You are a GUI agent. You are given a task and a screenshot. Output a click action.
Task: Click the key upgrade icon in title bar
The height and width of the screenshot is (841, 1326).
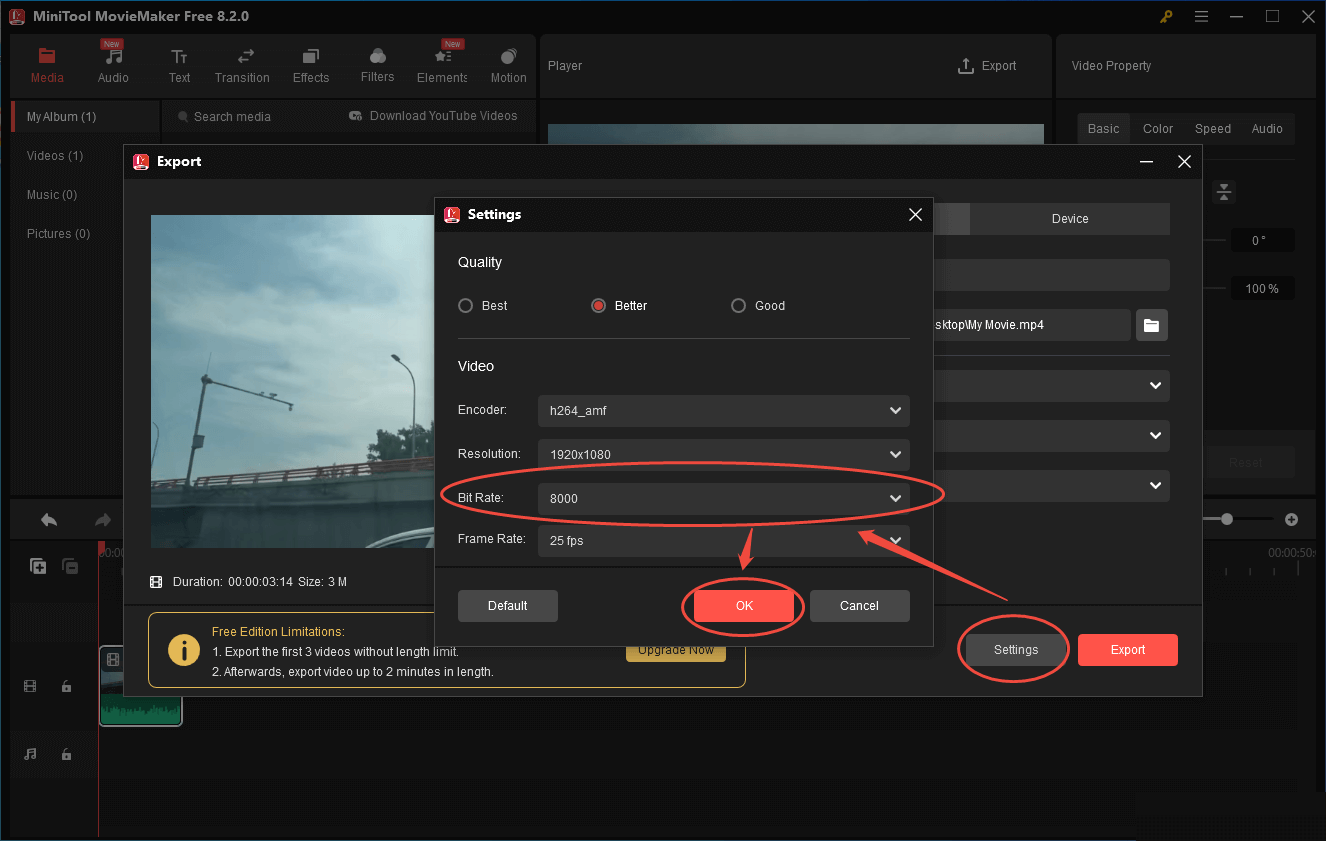pyautogui.click(x=1166, y=17)
